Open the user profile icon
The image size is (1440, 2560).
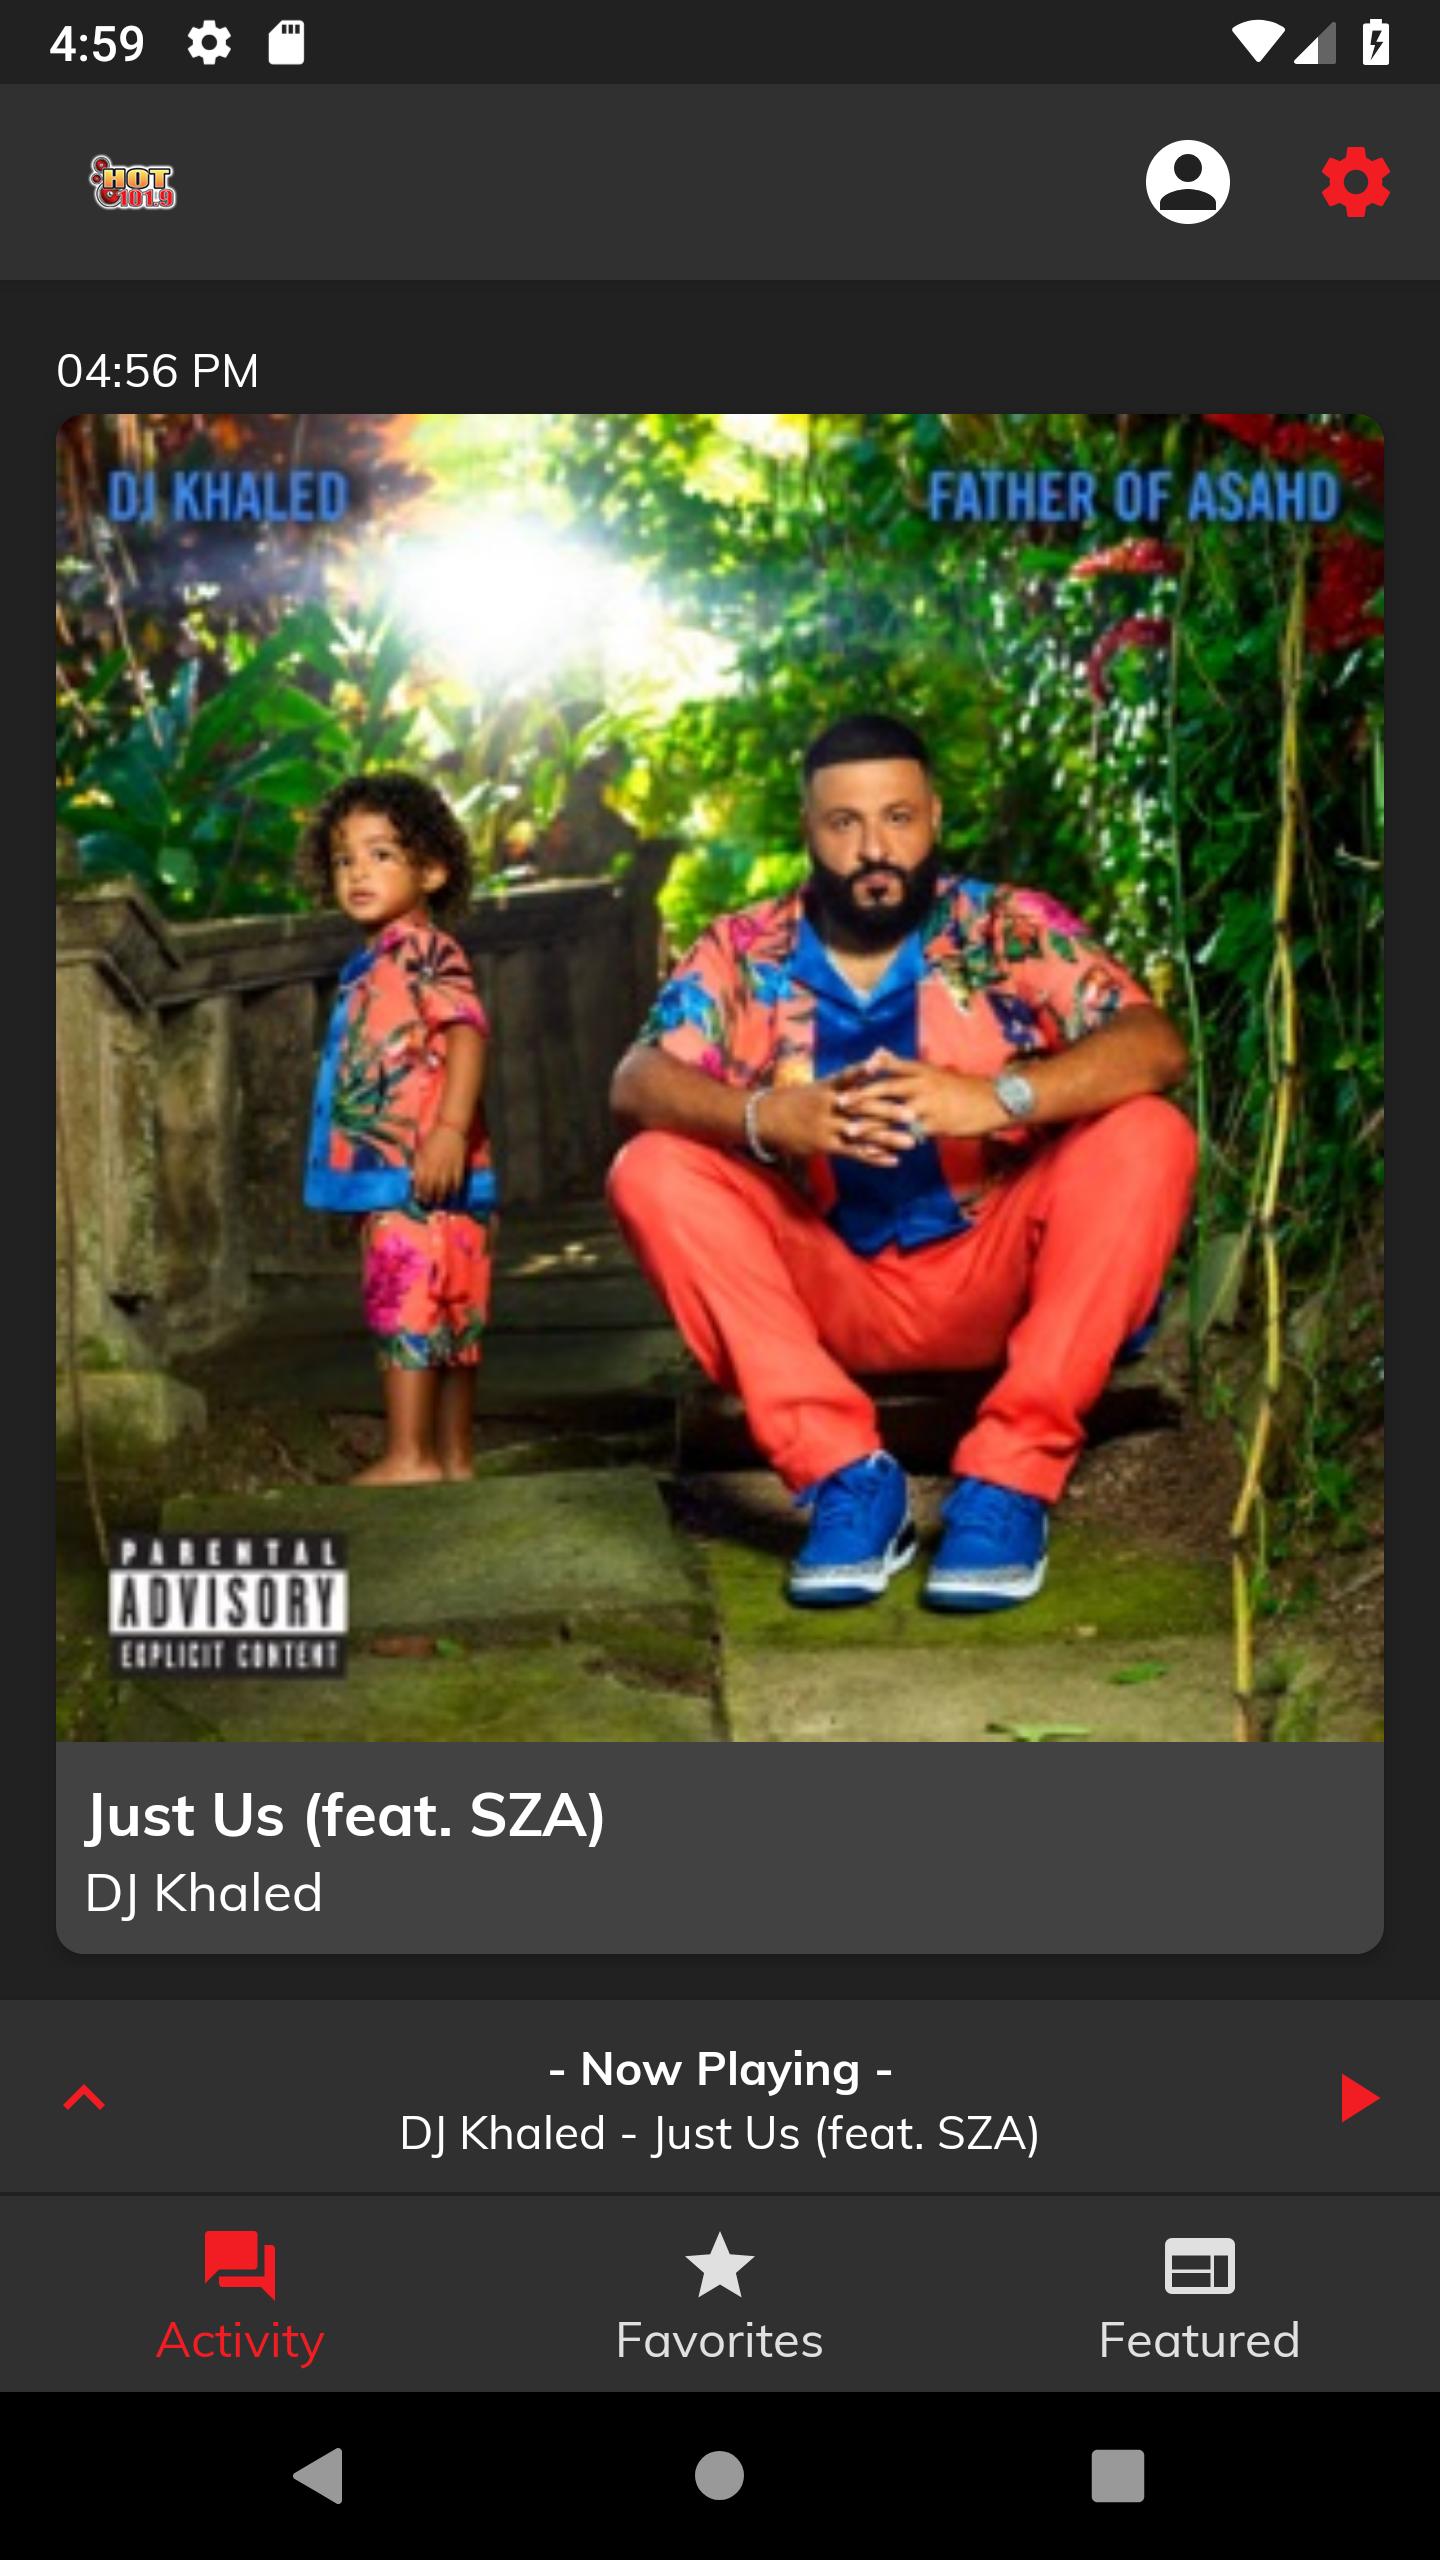pyautogui.click(x=1187, y=182)
